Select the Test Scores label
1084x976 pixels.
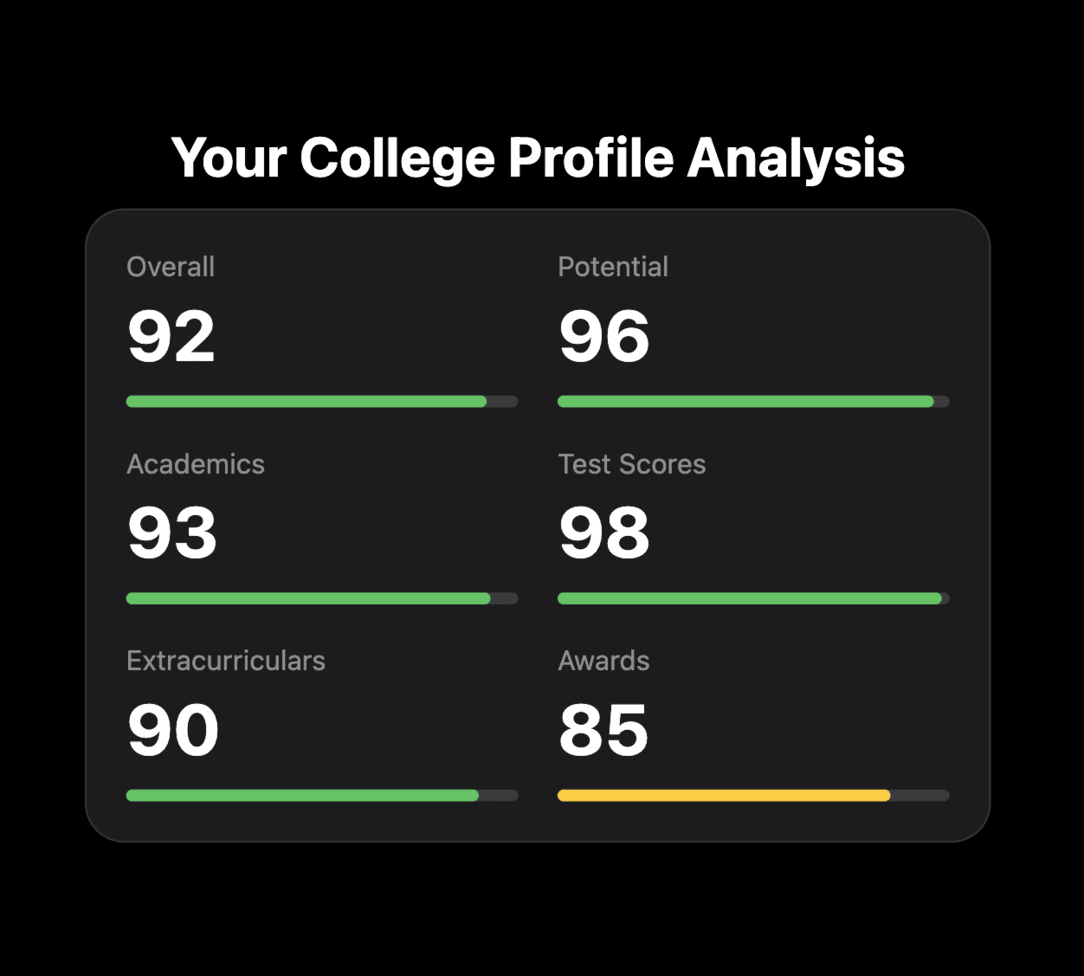pos(632,464)
